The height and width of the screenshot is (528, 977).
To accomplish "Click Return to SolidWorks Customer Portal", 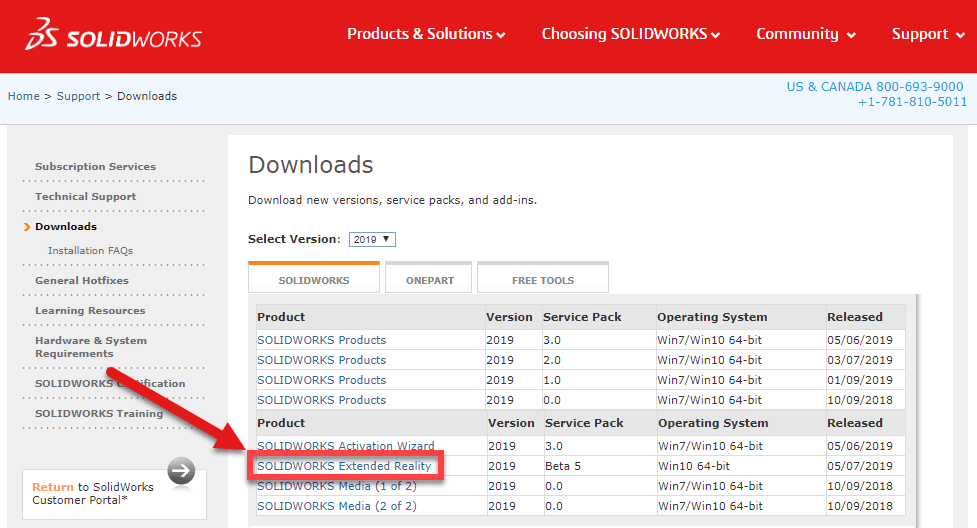I will click(93, 493).
